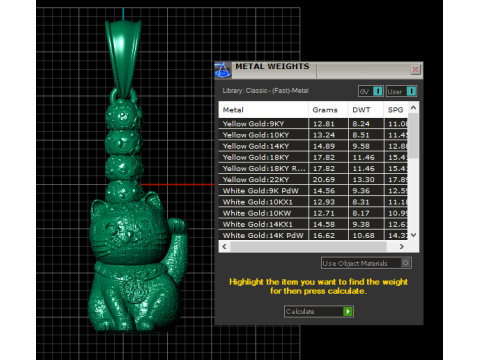Click the 8.51 DWT value
Viewport: 480px width, 360px height.
point(361,135)
